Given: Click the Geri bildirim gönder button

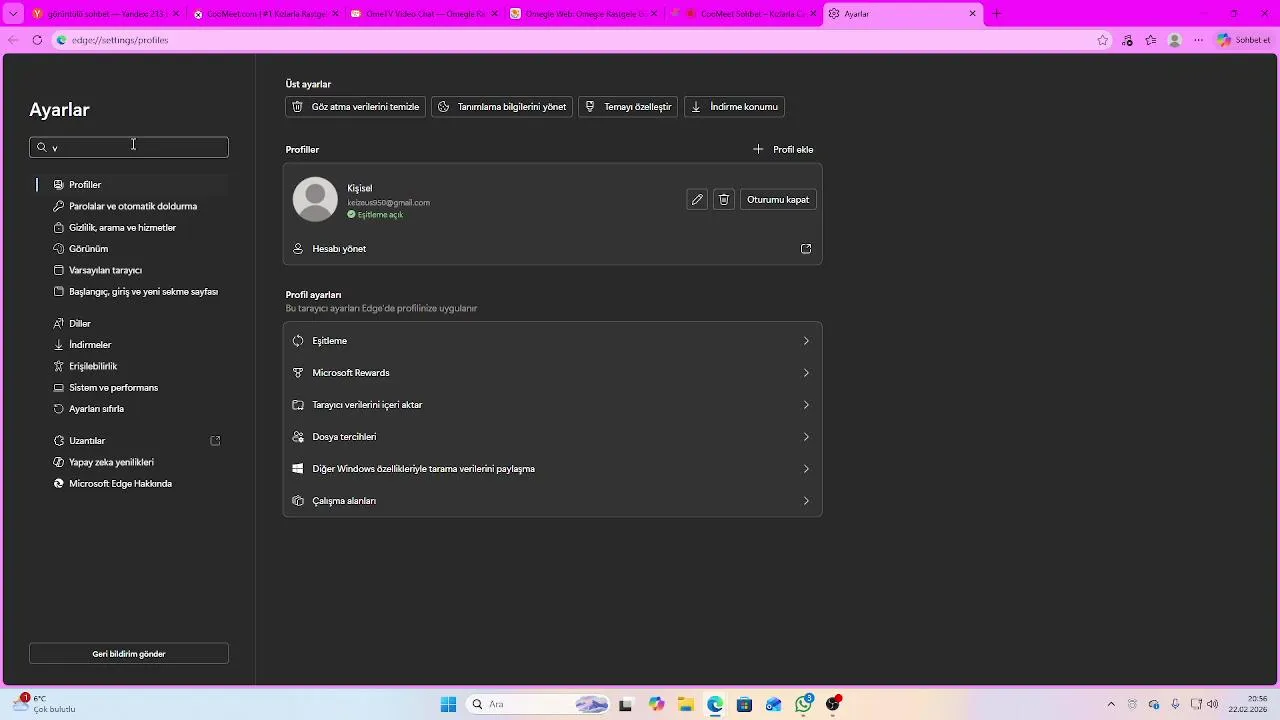Looking at the screenshot, I should (129, 654).
